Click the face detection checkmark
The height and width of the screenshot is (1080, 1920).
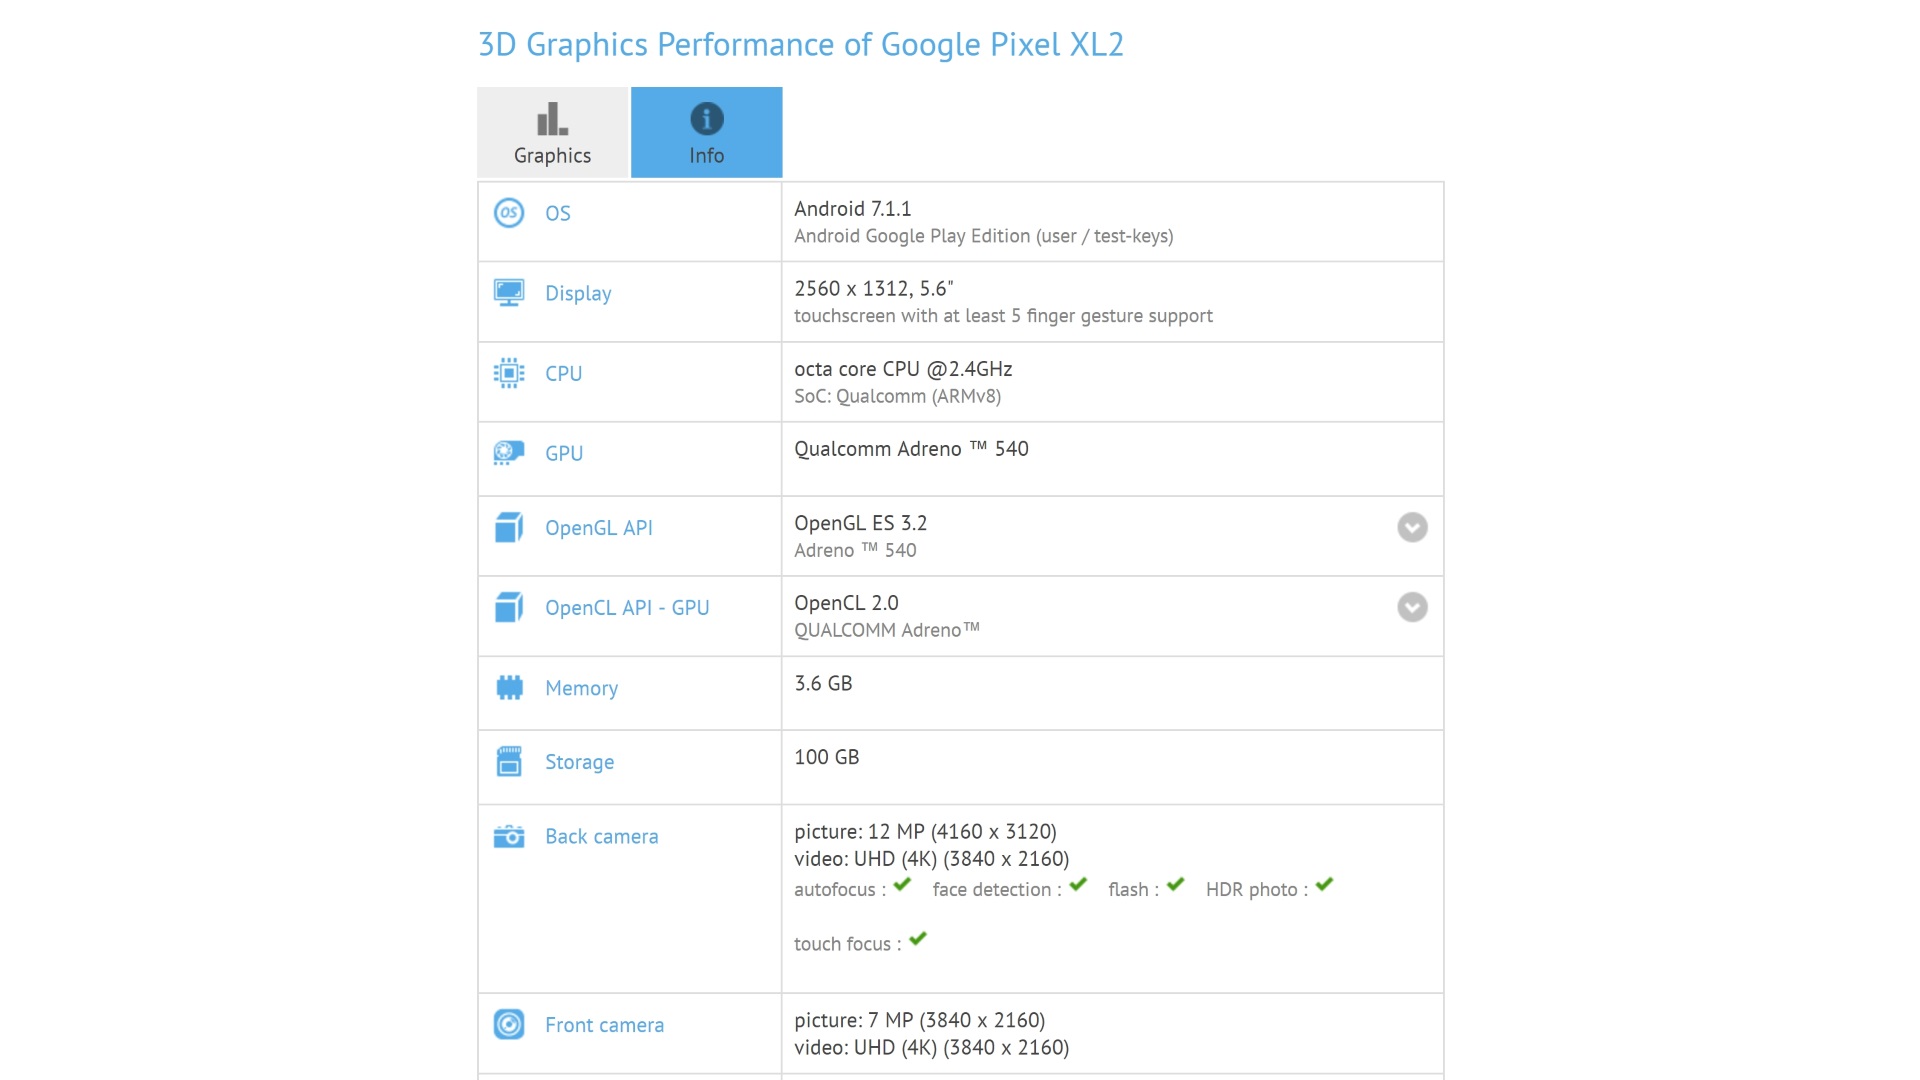[x=1078, y=885]
